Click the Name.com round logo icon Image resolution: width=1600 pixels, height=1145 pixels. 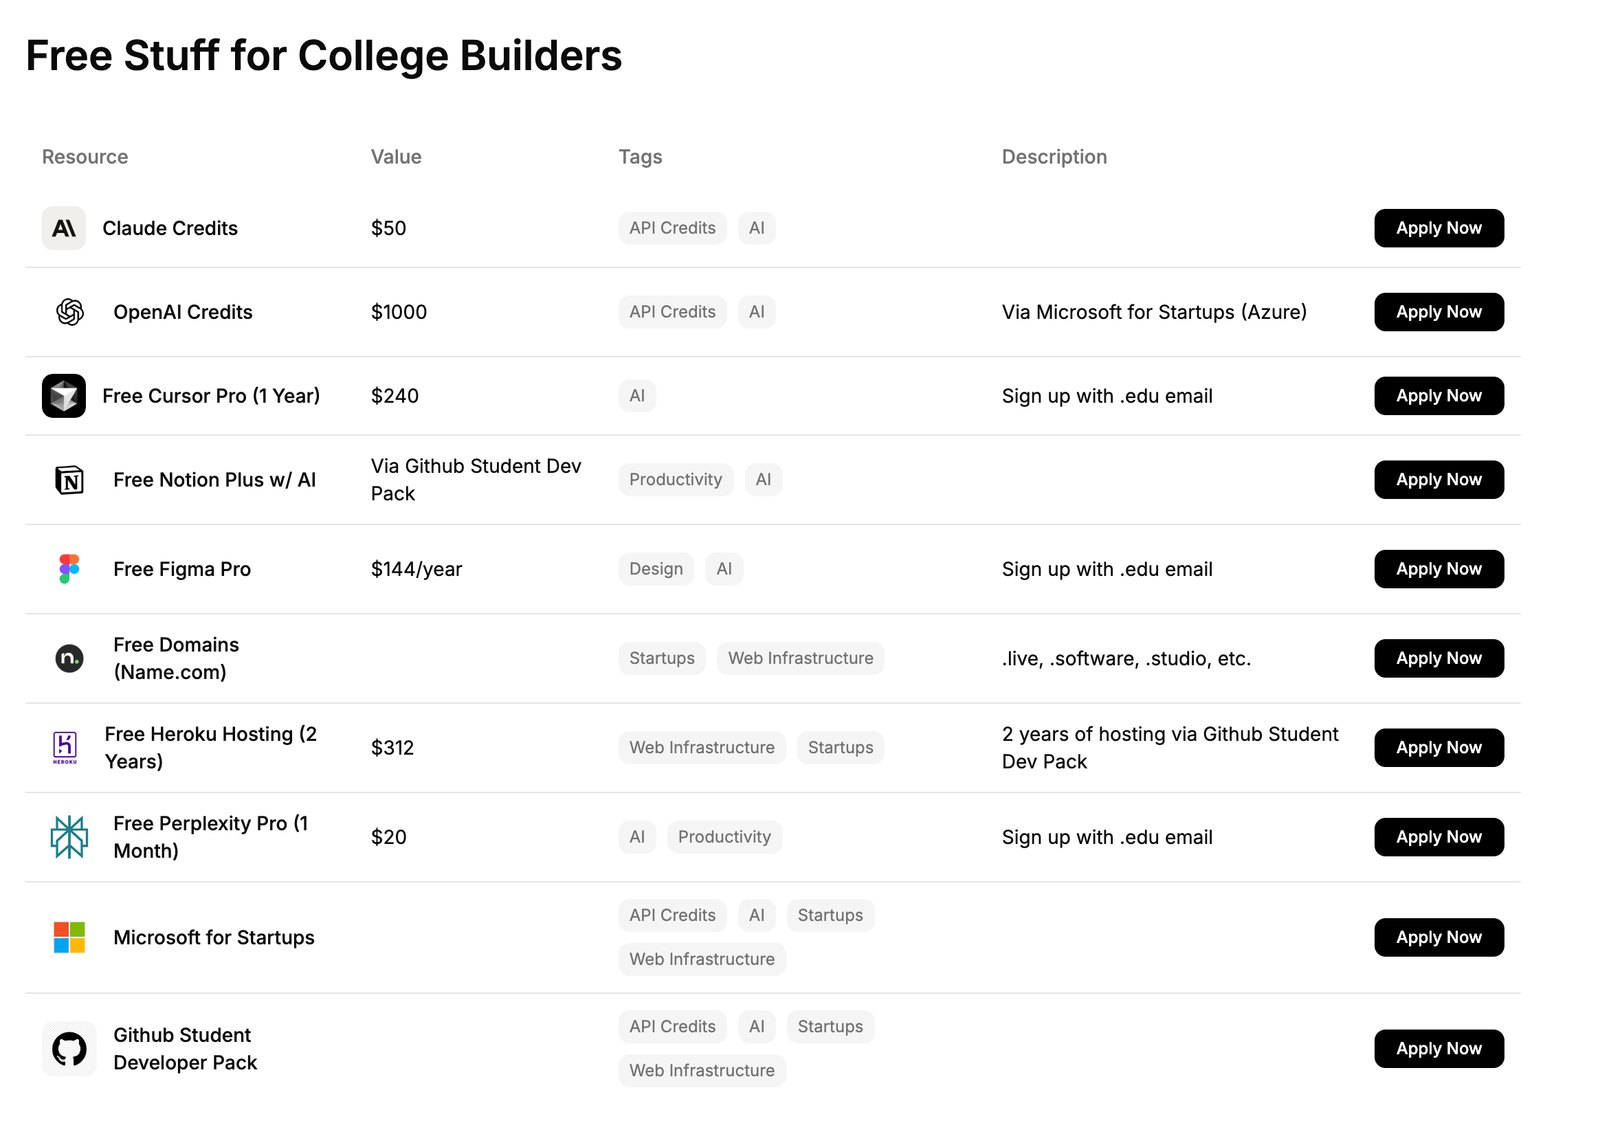pyautogui.click(x=69, y=658)
